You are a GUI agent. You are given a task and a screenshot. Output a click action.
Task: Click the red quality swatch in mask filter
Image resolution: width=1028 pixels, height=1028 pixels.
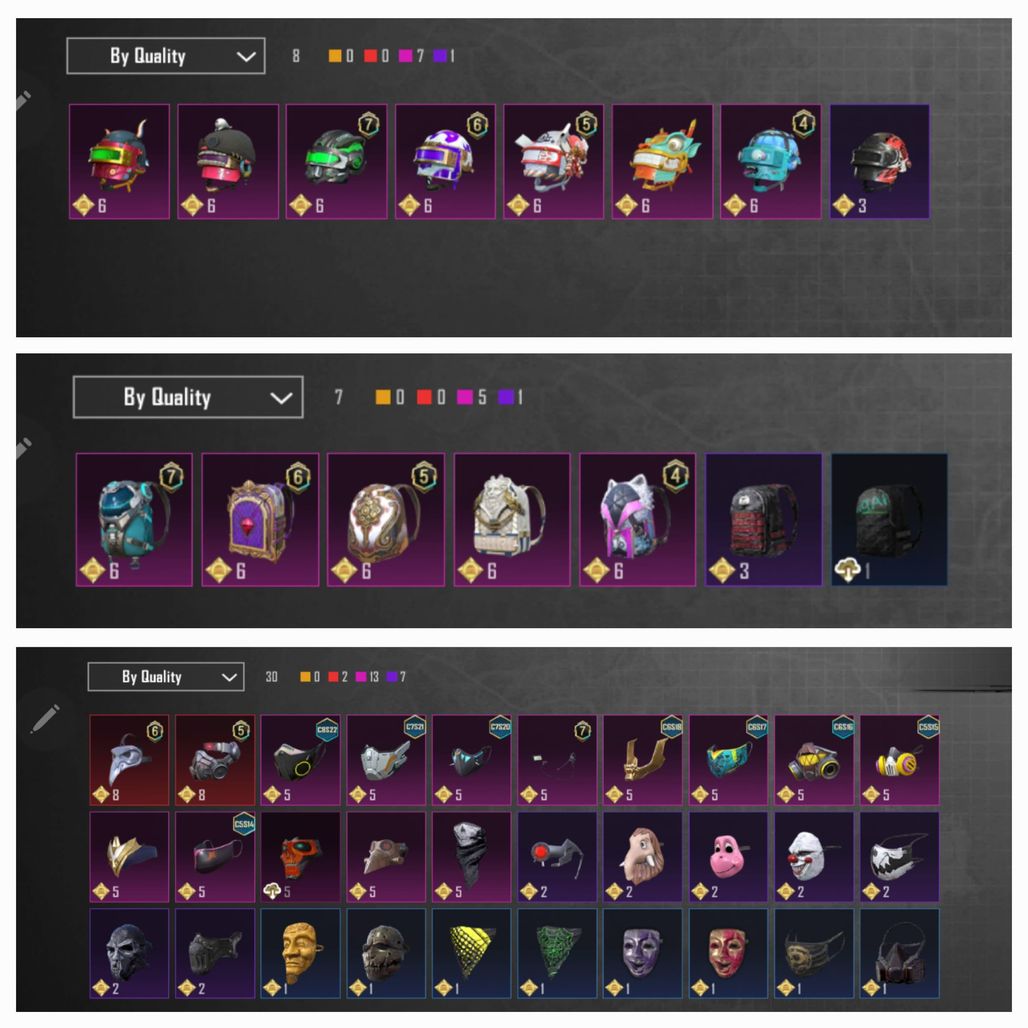pos(333,677)
